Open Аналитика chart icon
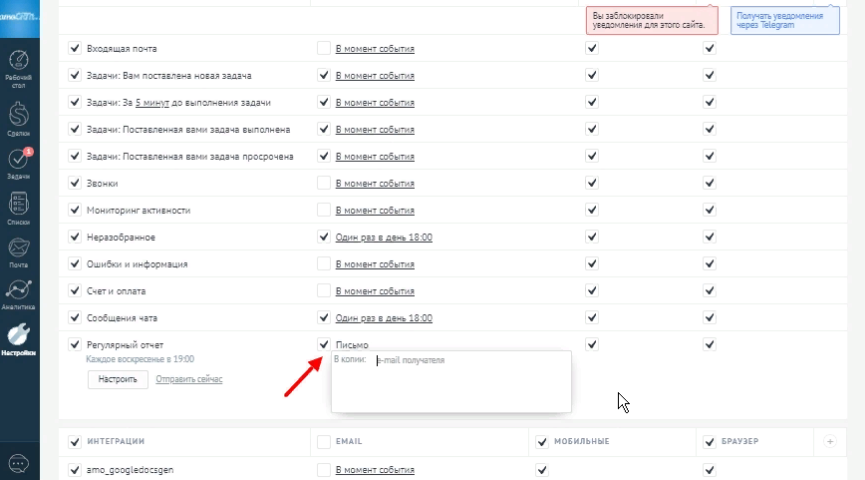Viewport: 865px width, 480px height. pos(18,294)
